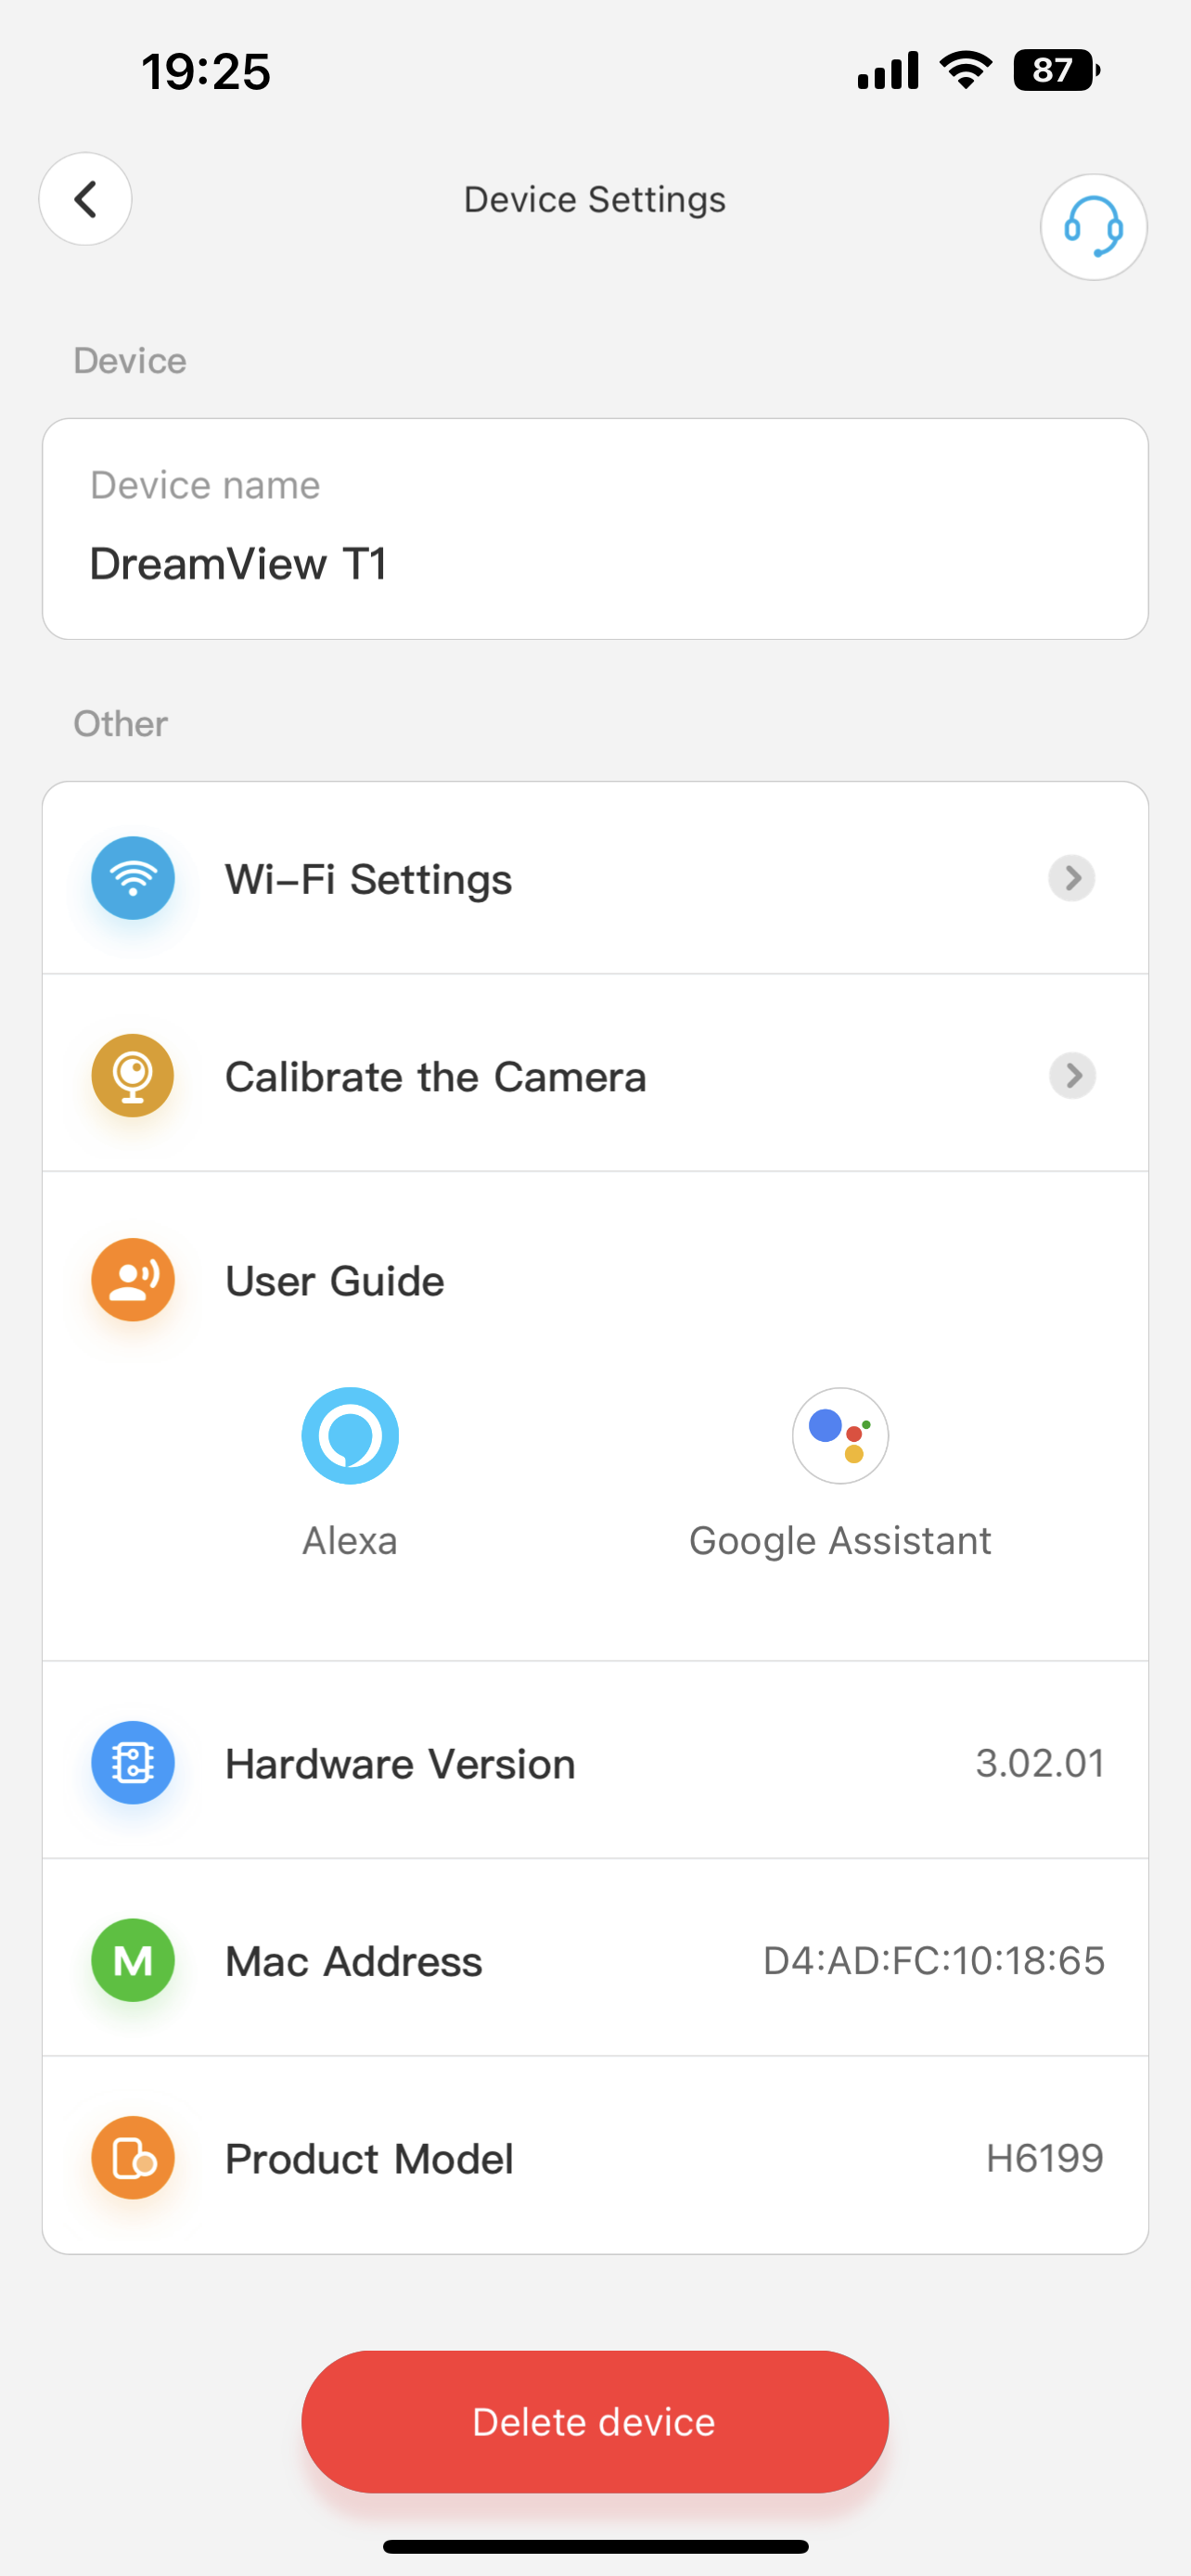Open customer support headset icon
Viewport: 1191px width, 2576px height.
pos(1093,227)
